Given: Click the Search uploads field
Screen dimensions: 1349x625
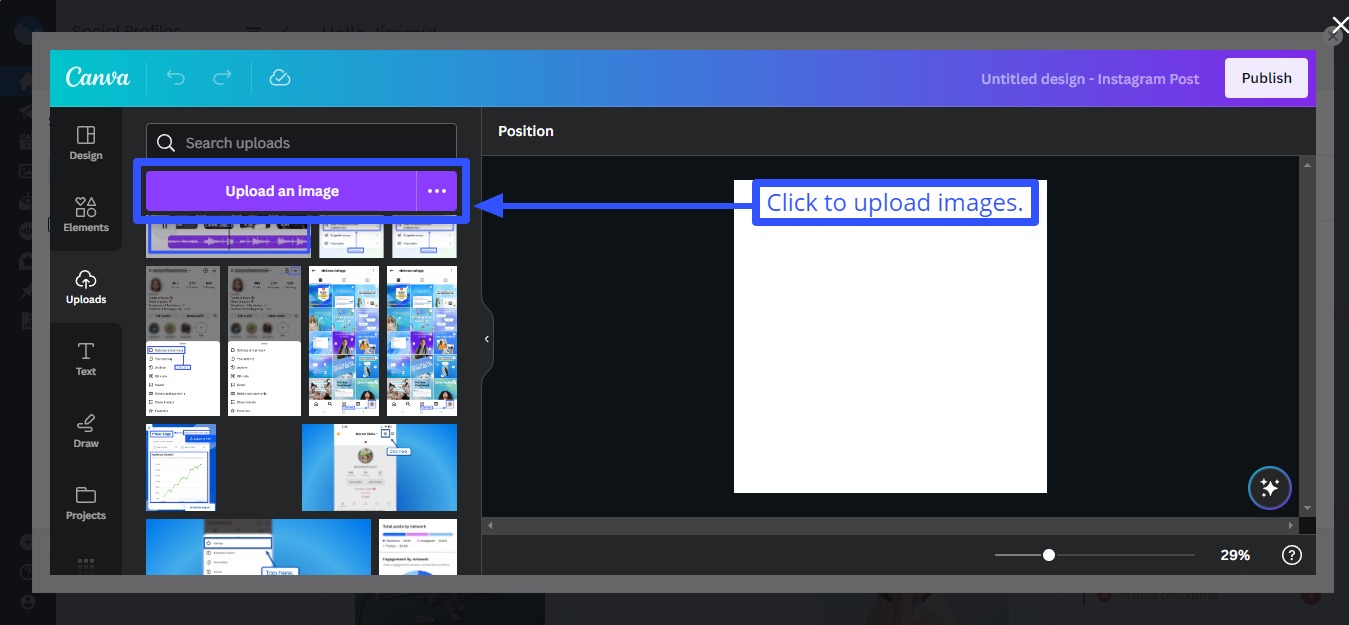Looking at the screenshot, I should coord(300,142).
